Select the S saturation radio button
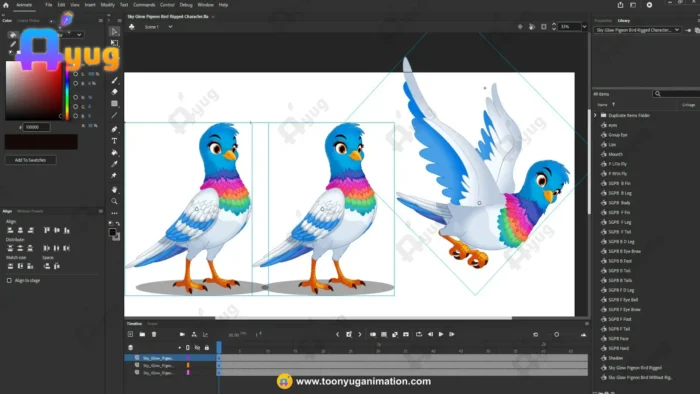The height and width of the screenshot is (394, 700). tap(75, 74)
